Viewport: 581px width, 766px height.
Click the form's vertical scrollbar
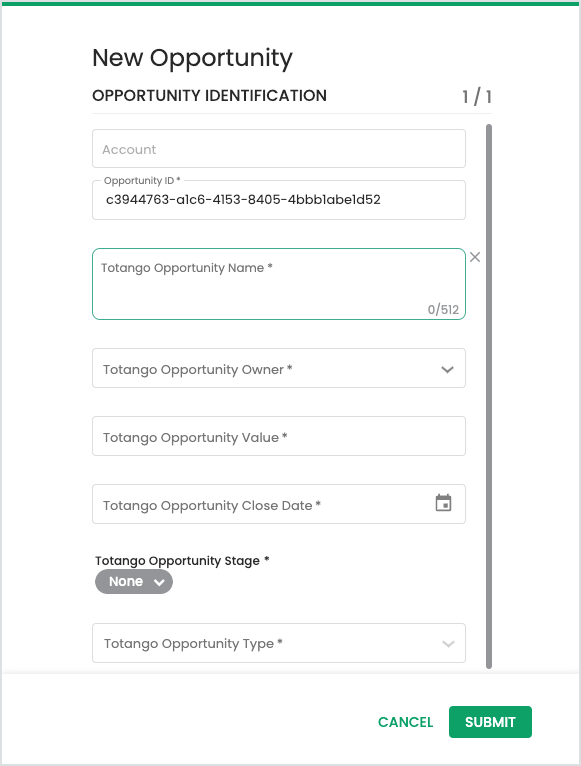(489, 396)
